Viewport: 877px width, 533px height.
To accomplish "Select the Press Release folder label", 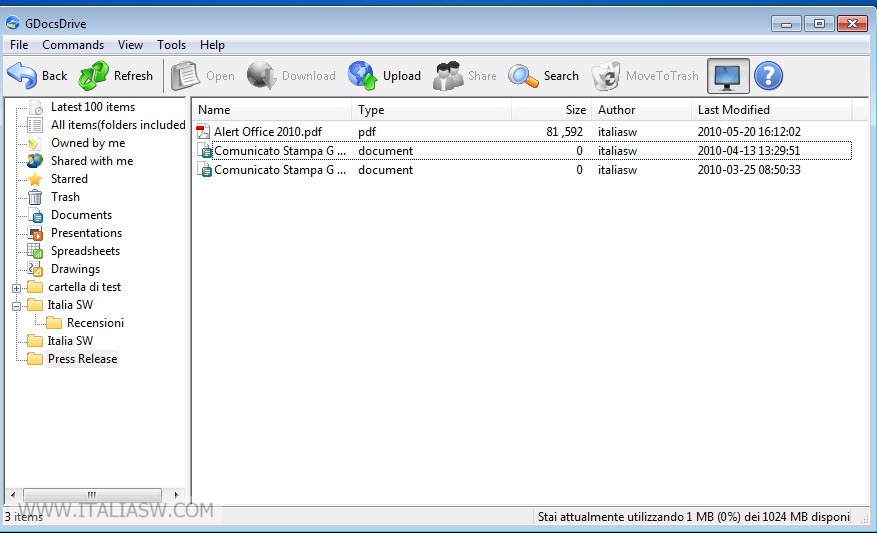I will [x=82, y=359].
